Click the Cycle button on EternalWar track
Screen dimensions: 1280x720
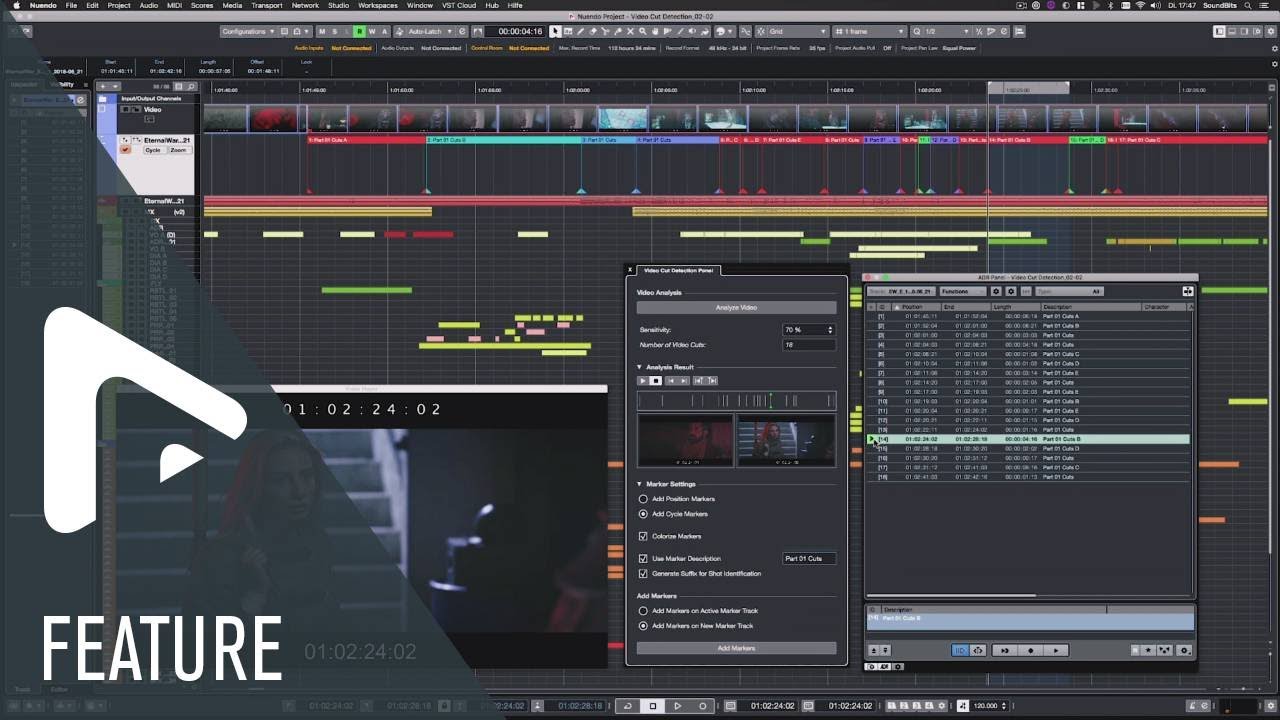tap(153, 150)
